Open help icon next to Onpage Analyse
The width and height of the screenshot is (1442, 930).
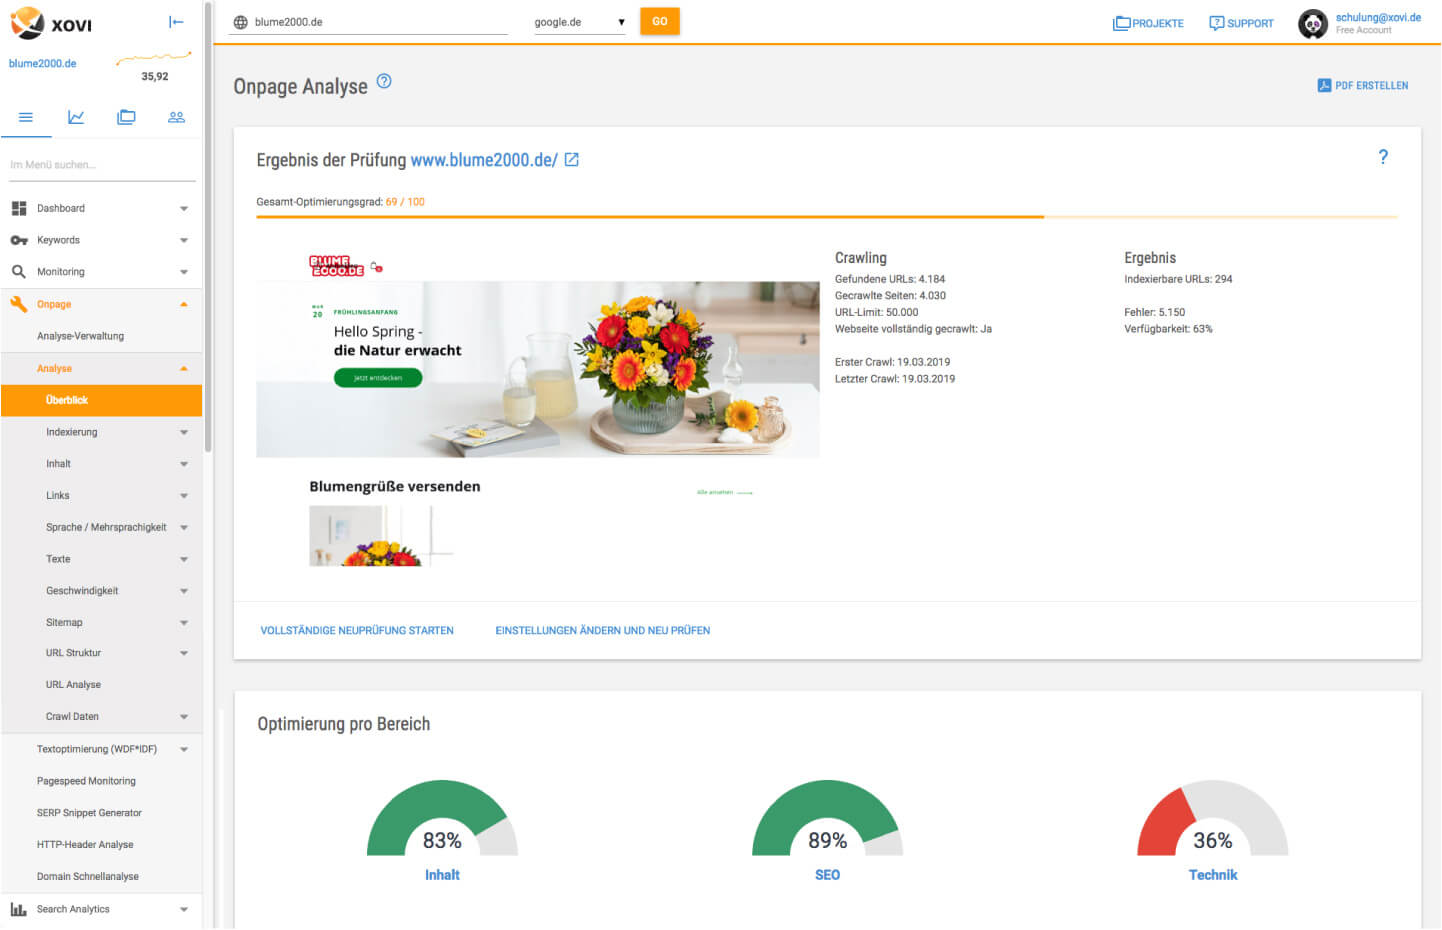coord(384,82)
